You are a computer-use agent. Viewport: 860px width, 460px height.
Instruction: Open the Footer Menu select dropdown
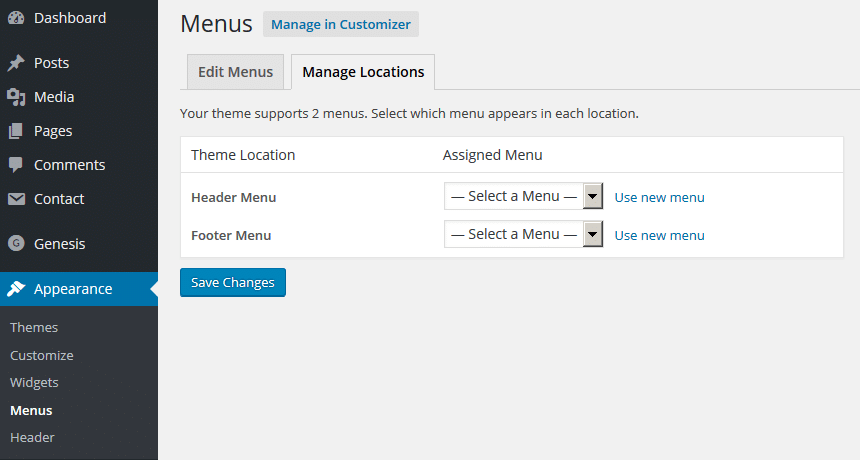[x=523, y=234]
